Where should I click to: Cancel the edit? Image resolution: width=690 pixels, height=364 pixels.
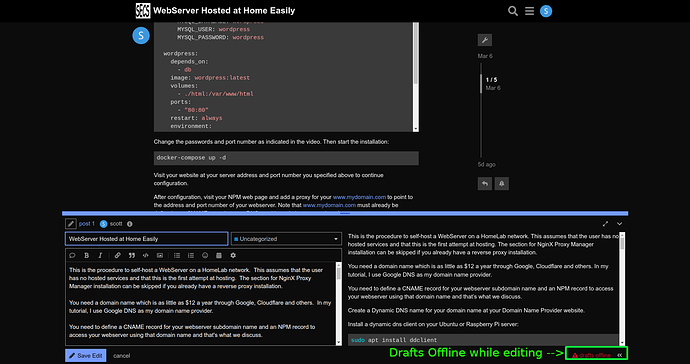pyautogui.click(x=121, y=356)
